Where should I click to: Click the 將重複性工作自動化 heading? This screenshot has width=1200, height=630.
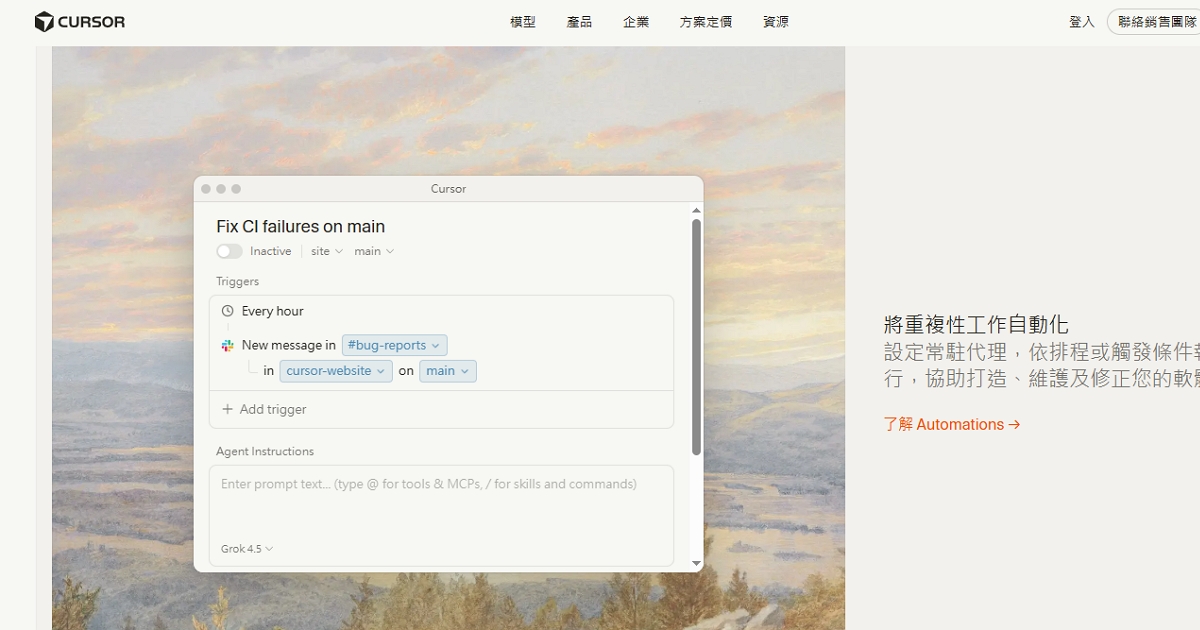pyautogui.click(x=976, y=324)
